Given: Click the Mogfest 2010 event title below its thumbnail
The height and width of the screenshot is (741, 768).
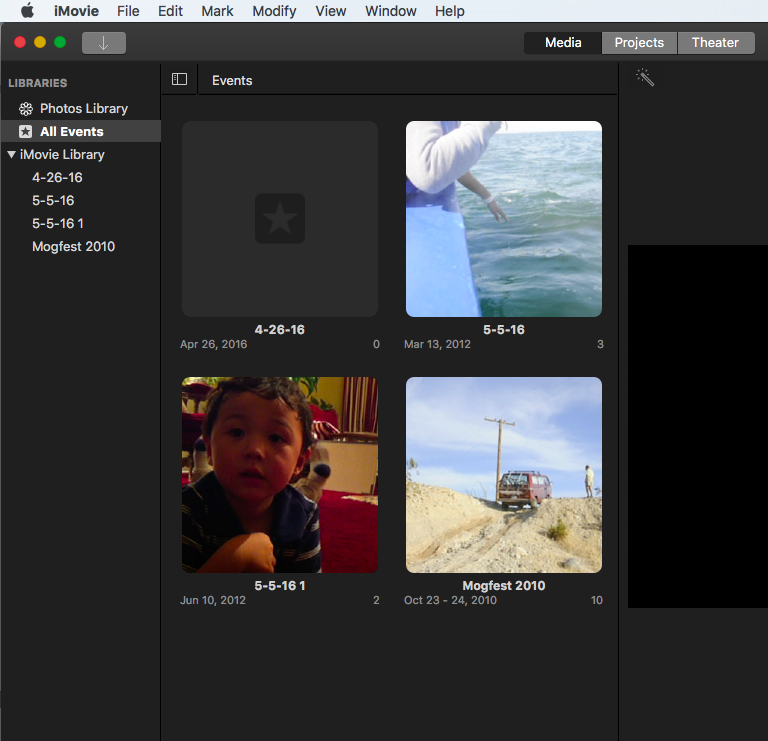Looking at the screenshot, I should point(504,585).
